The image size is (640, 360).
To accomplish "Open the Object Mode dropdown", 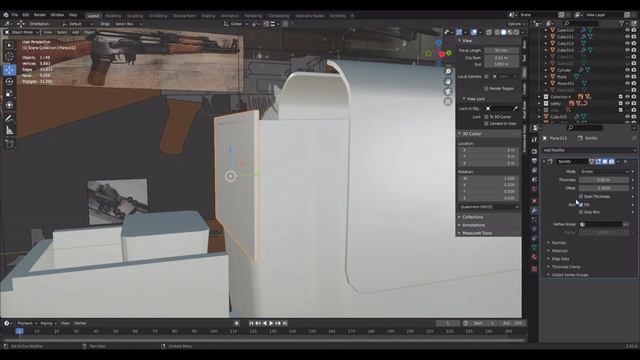I will (21, 32).
